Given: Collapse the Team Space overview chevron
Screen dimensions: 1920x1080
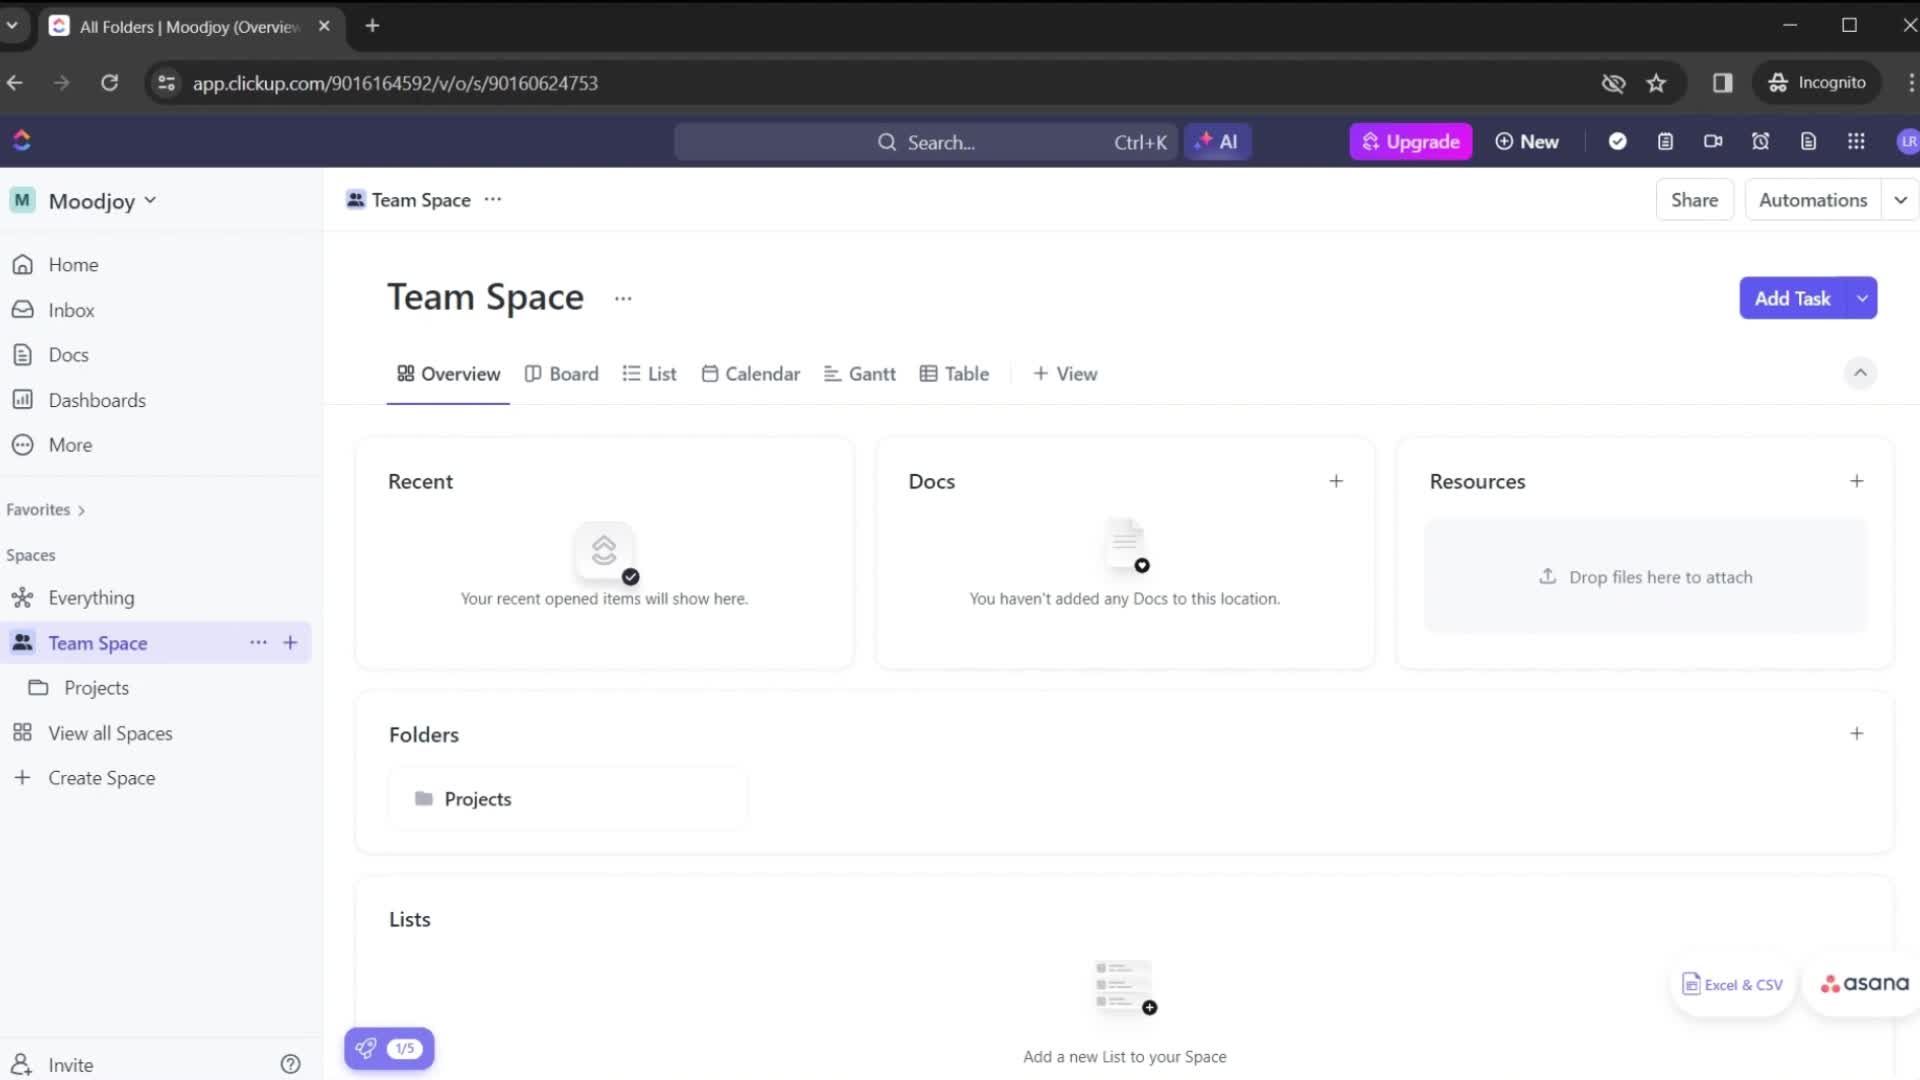Looking at the screenshot, I should [x=1859, y=373].
